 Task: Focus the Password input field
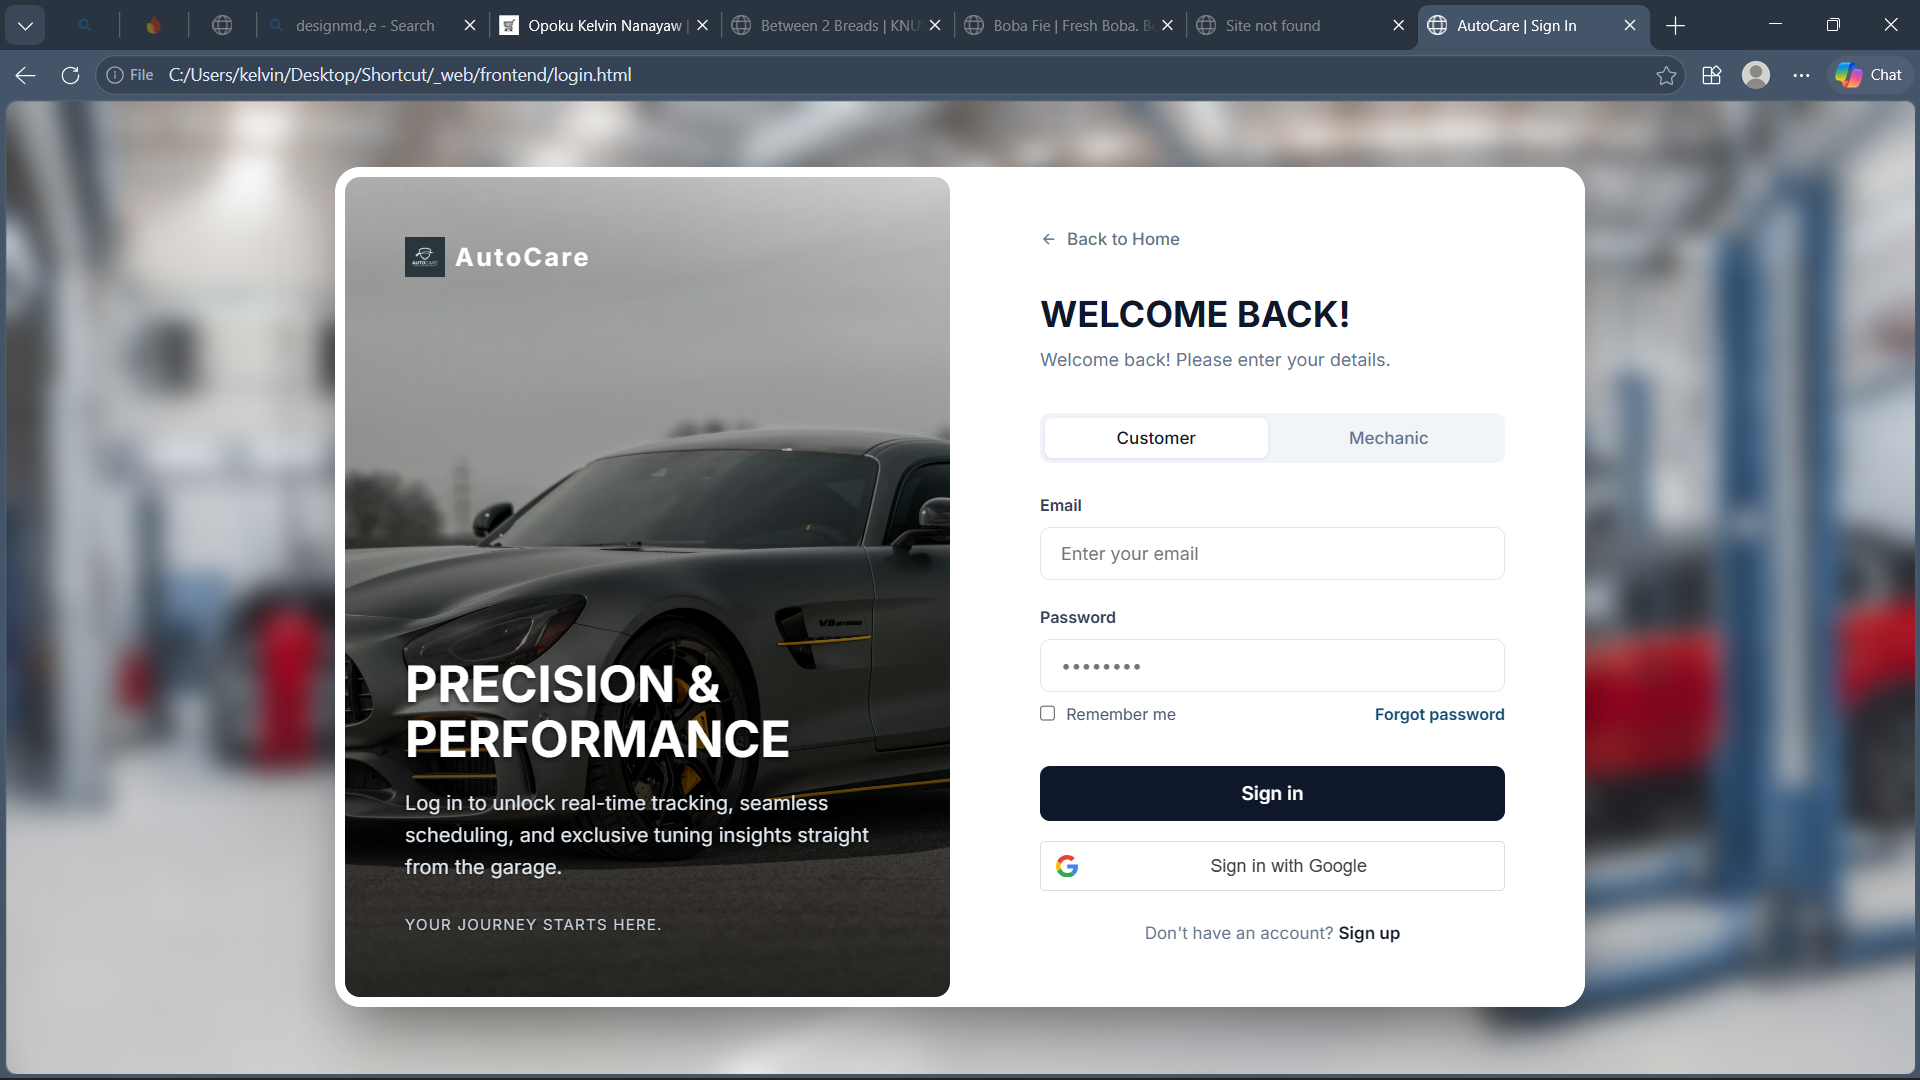(1272, 665)
